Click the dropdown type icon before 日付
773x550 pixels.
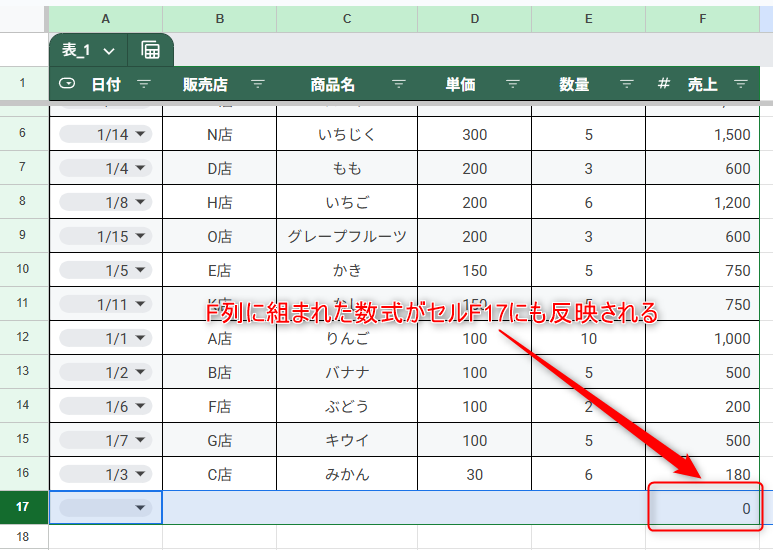pos(67,85)
